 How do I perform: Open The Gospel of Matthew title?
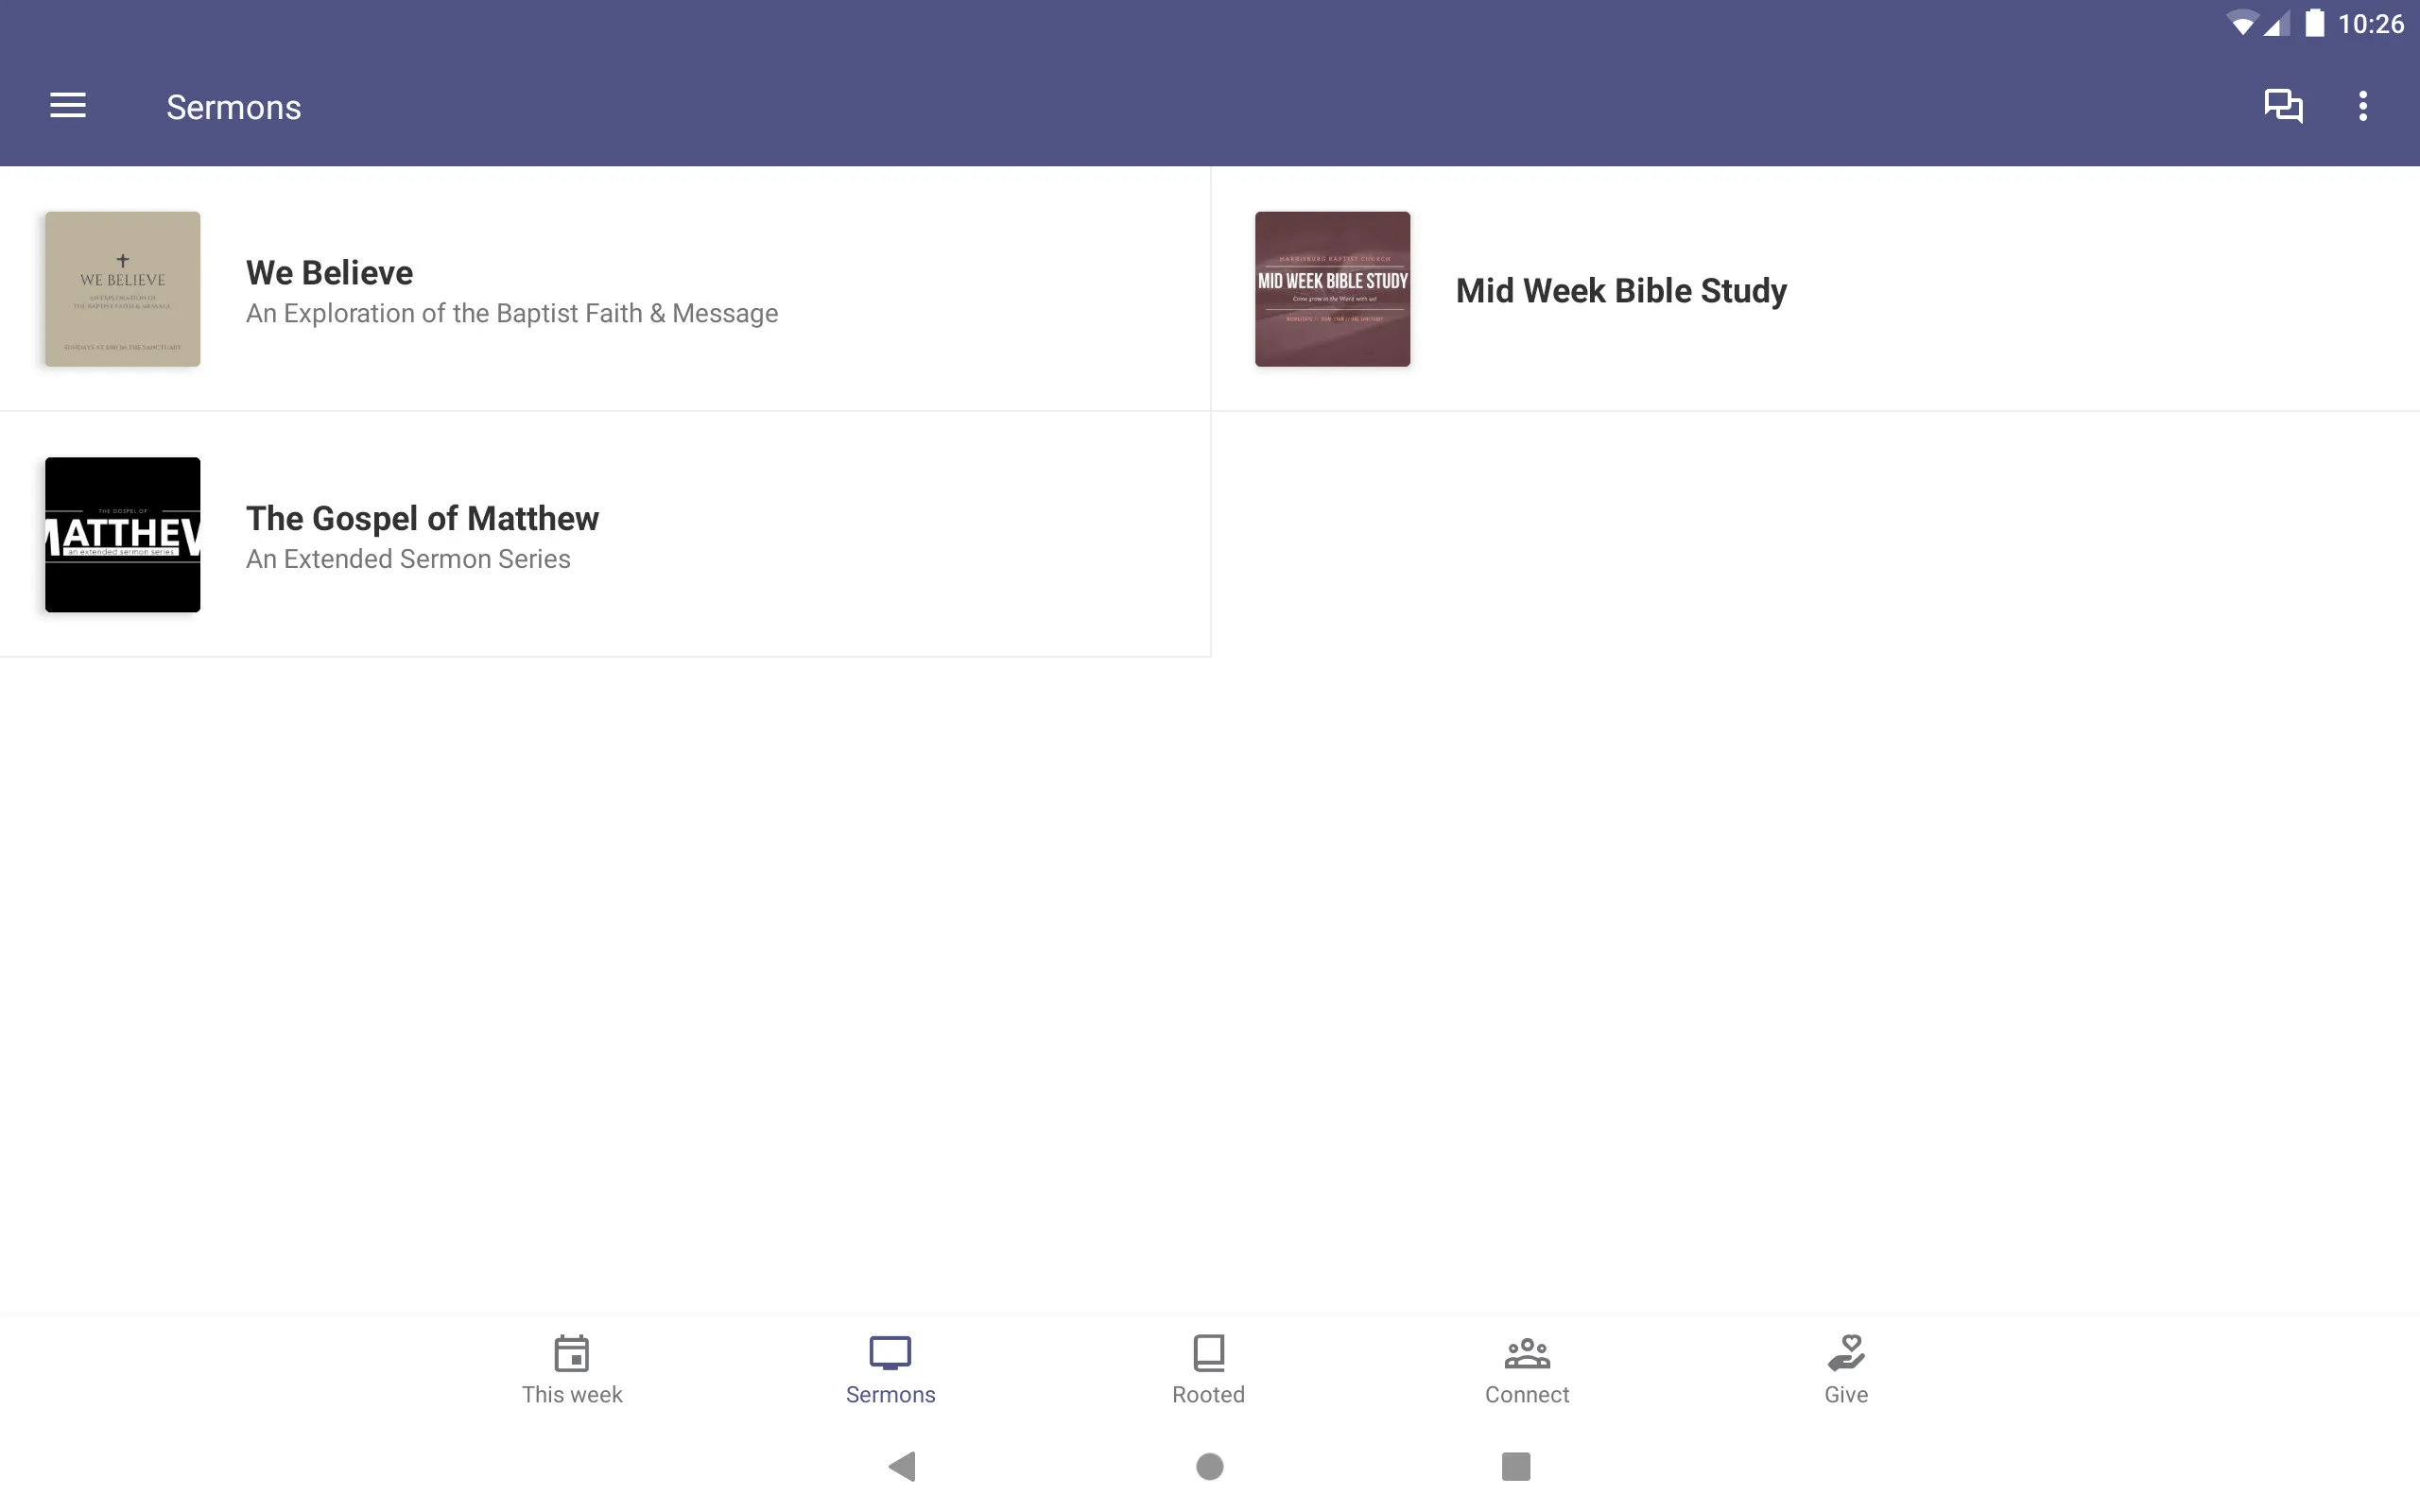[422, 517]
